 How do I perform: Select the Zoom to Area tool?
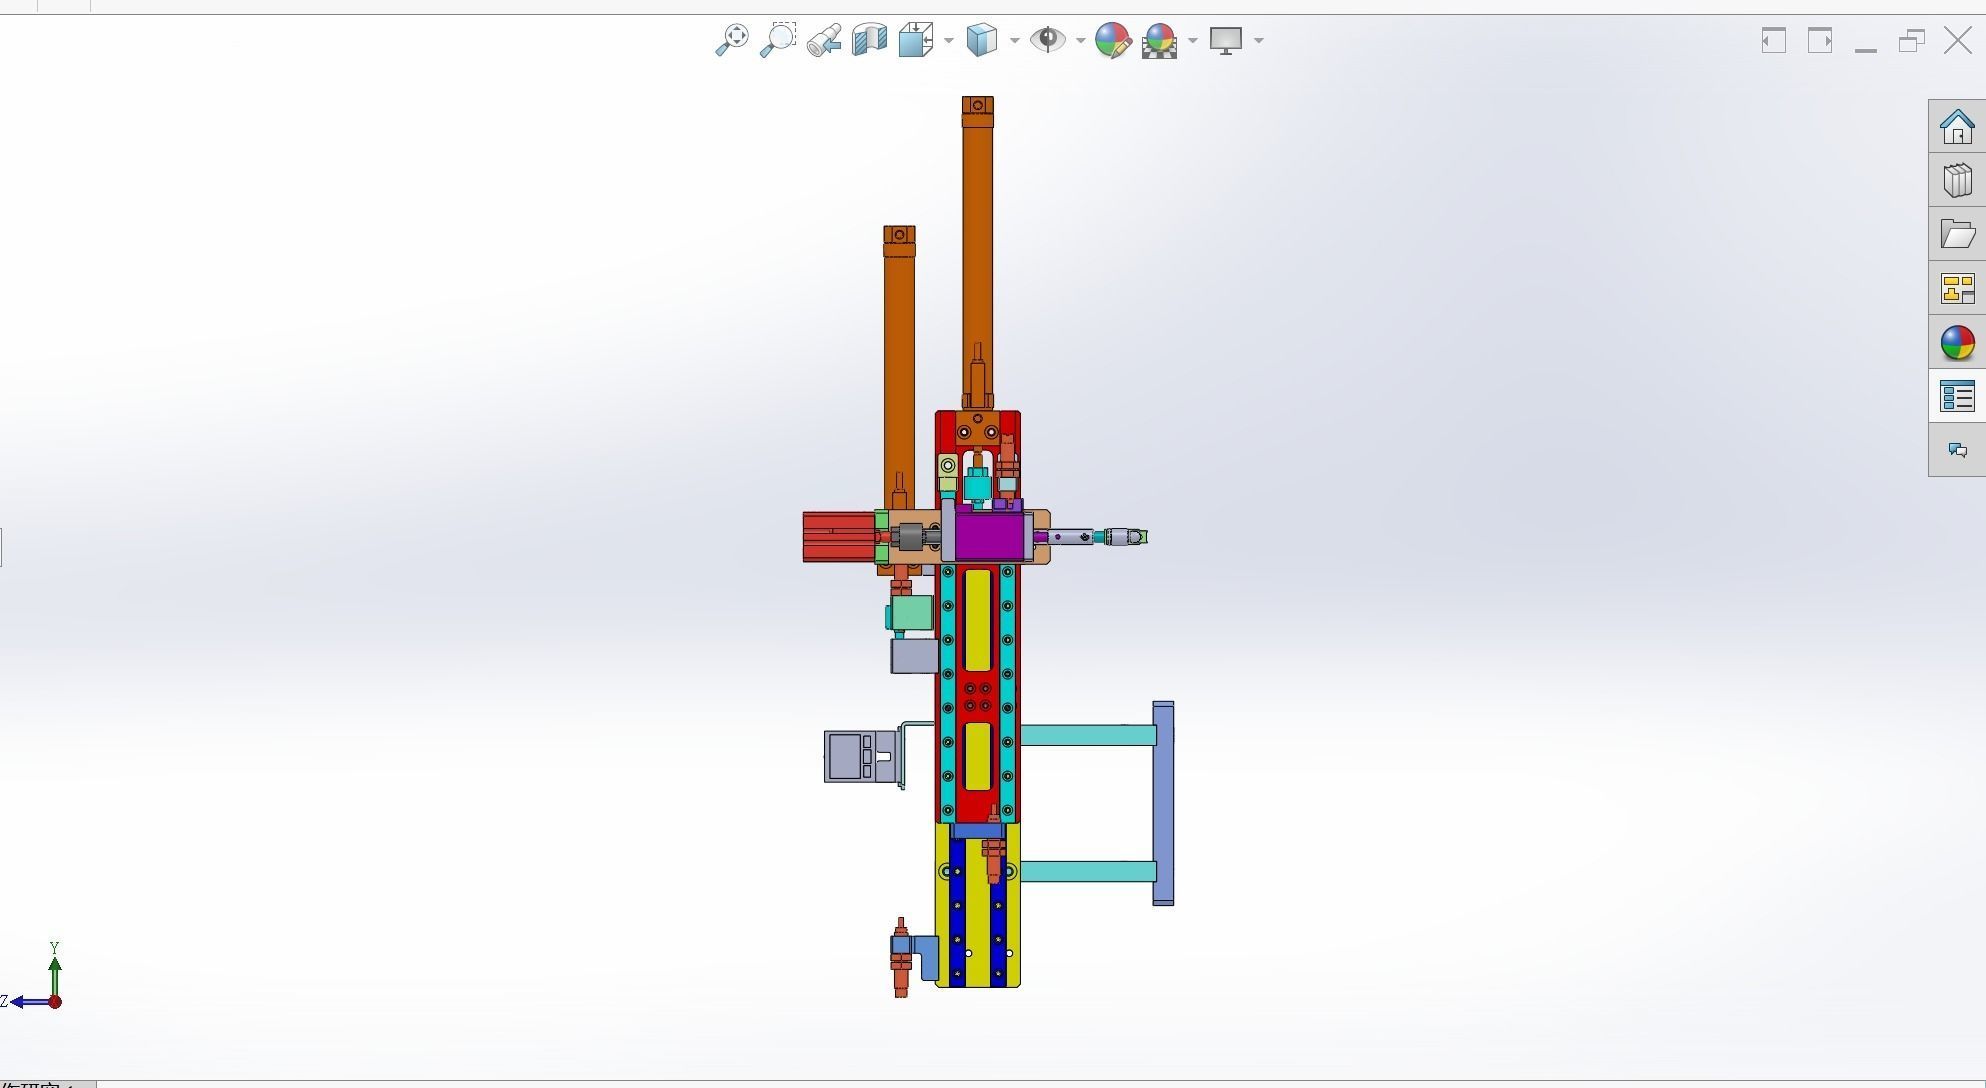coord(777,40)
